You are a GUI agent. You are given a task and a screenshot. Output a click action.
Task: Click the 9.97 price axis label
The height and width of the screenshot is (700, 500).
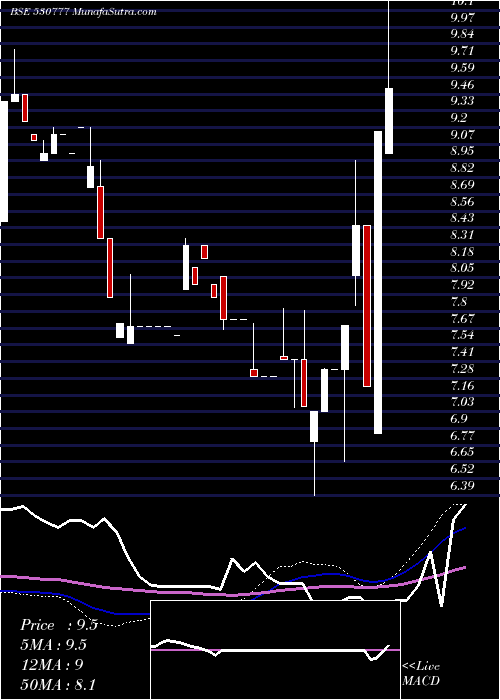pos(462,17)
